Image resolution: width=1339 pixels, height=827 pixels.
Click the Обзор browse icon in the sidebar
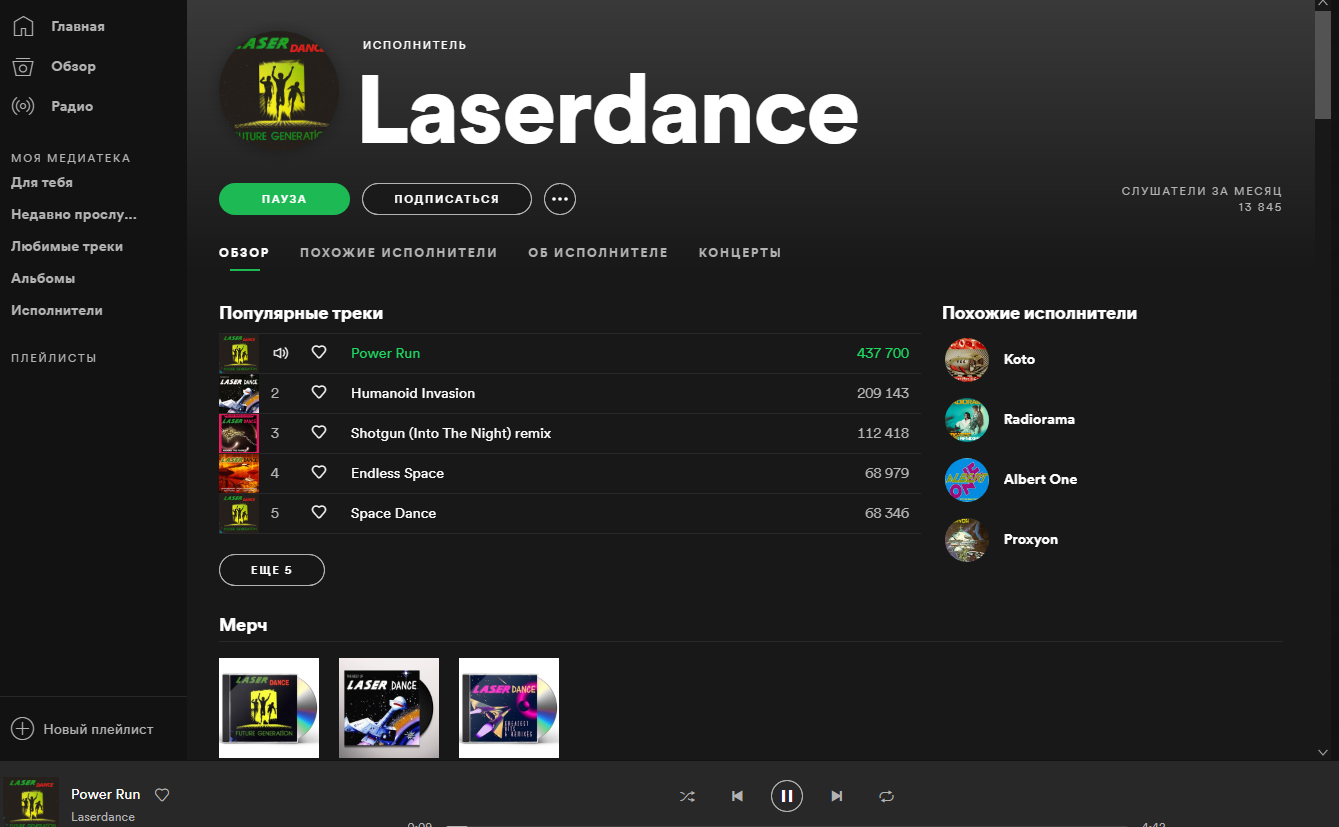point(23,66)
